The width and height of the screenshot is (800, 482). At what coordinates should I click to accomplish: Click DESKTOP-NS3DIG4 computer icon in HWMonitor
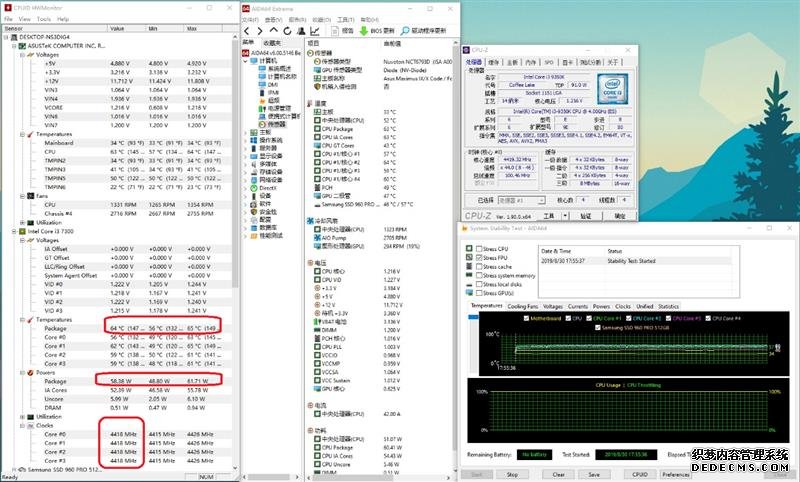[13, 37]
